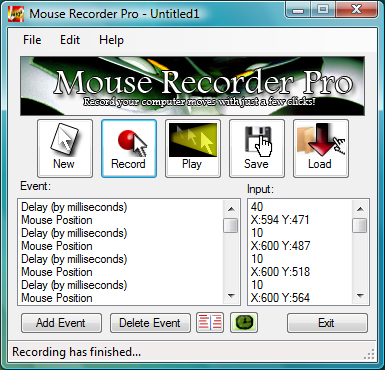Click the Event list scrollbar thumb
The height and width of the screenshot is (370, 385).
point(231,225)
